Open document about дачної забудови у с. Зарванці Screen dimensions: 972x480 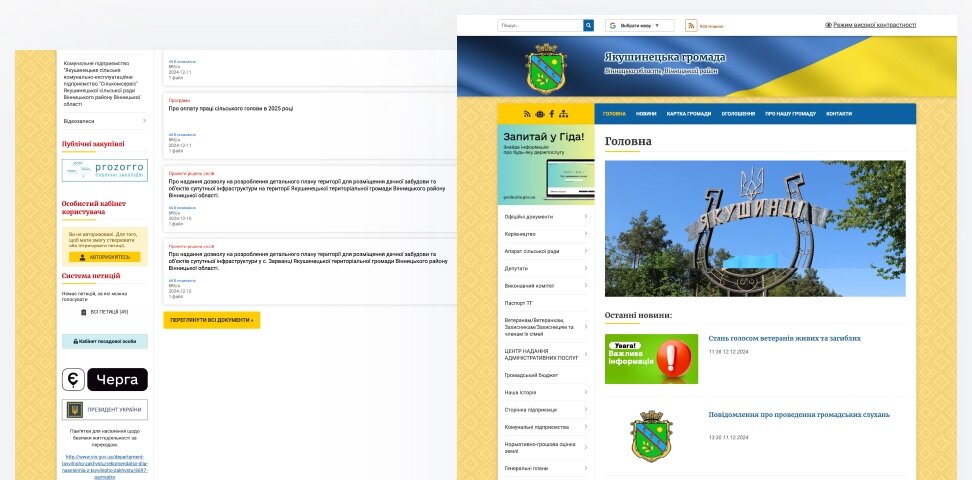pyautogui.click(x=307, y=261)
